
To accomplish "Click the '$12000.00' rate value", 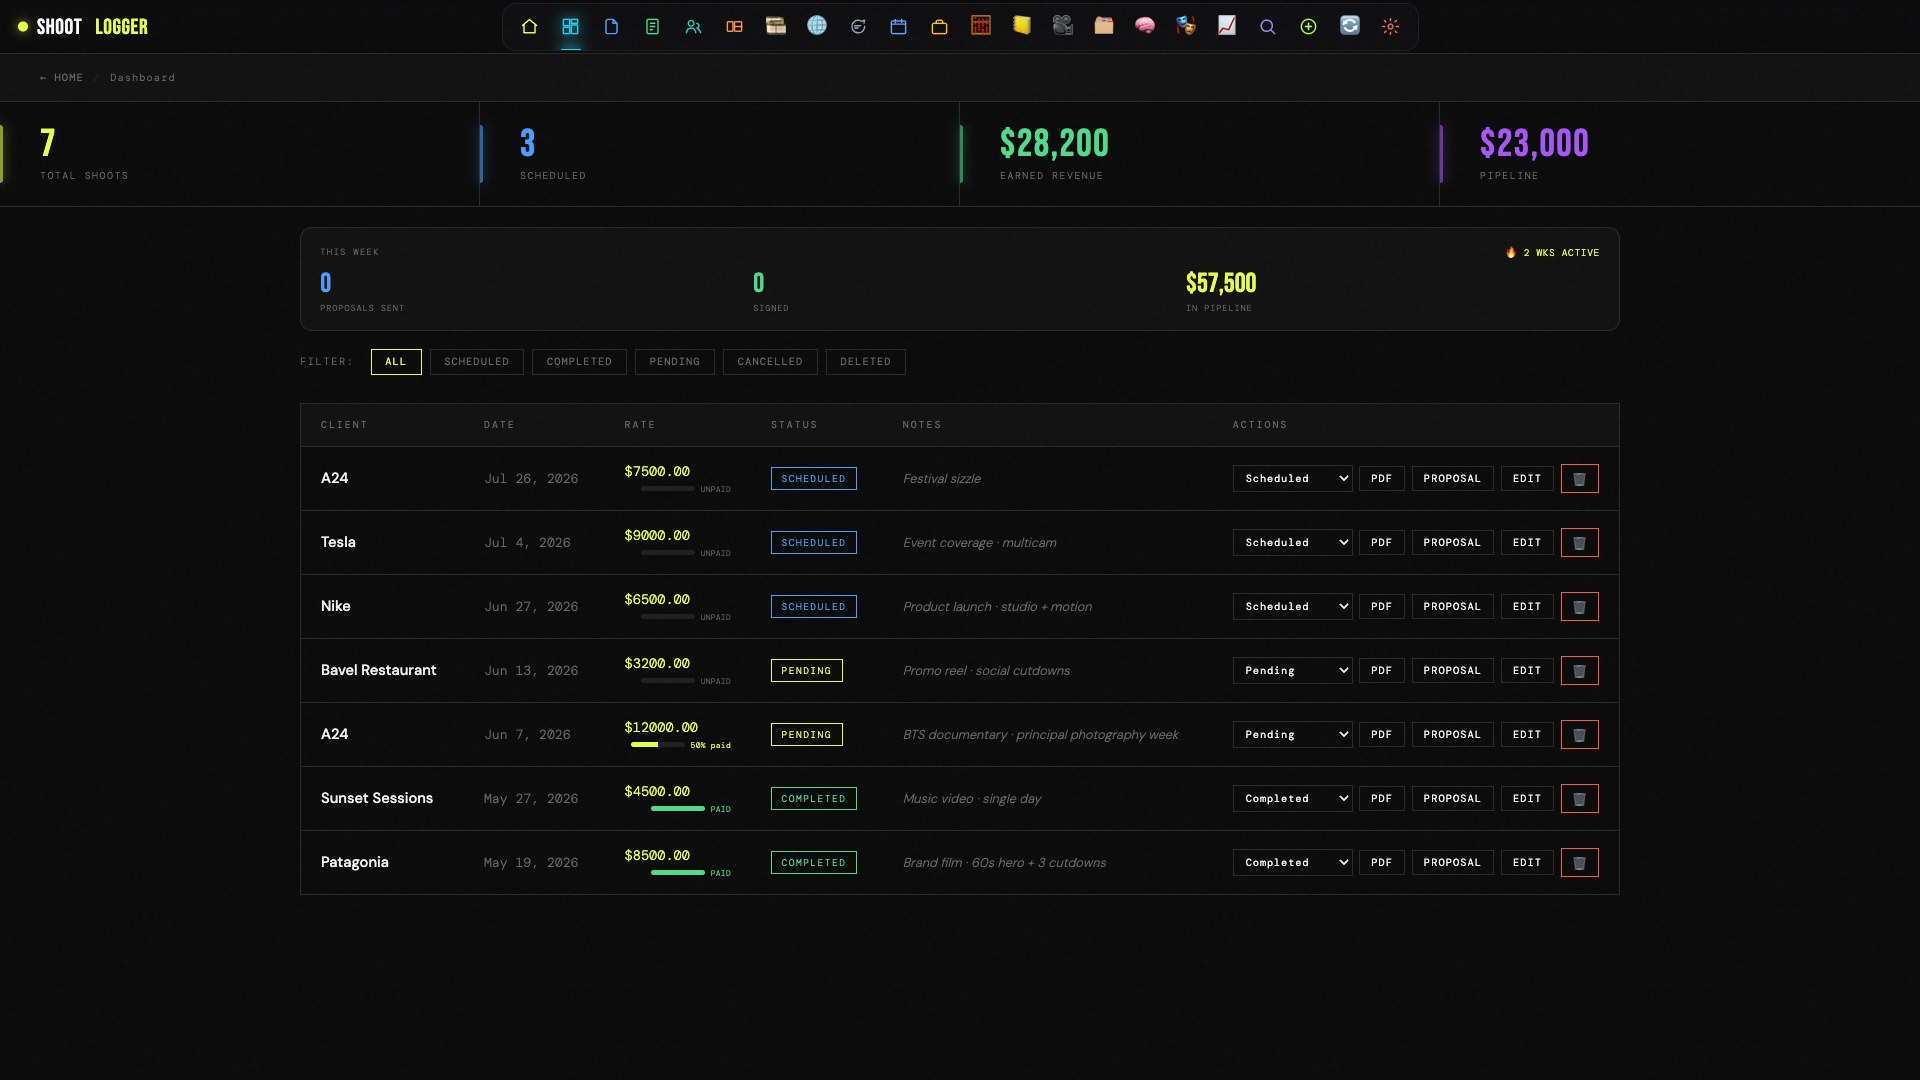I will point(661,728).
